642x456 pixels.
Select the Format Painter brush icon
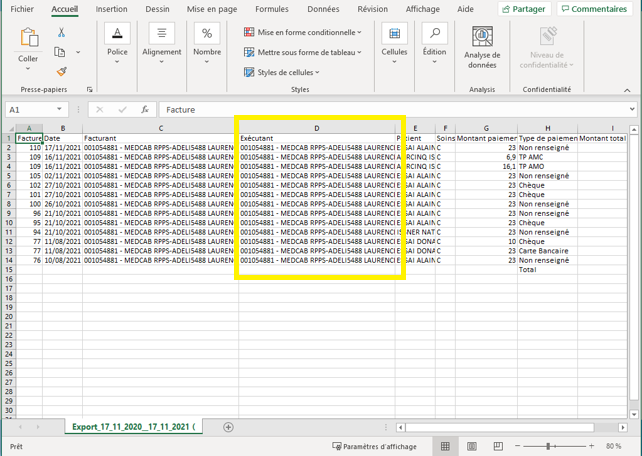pos(61,72)
